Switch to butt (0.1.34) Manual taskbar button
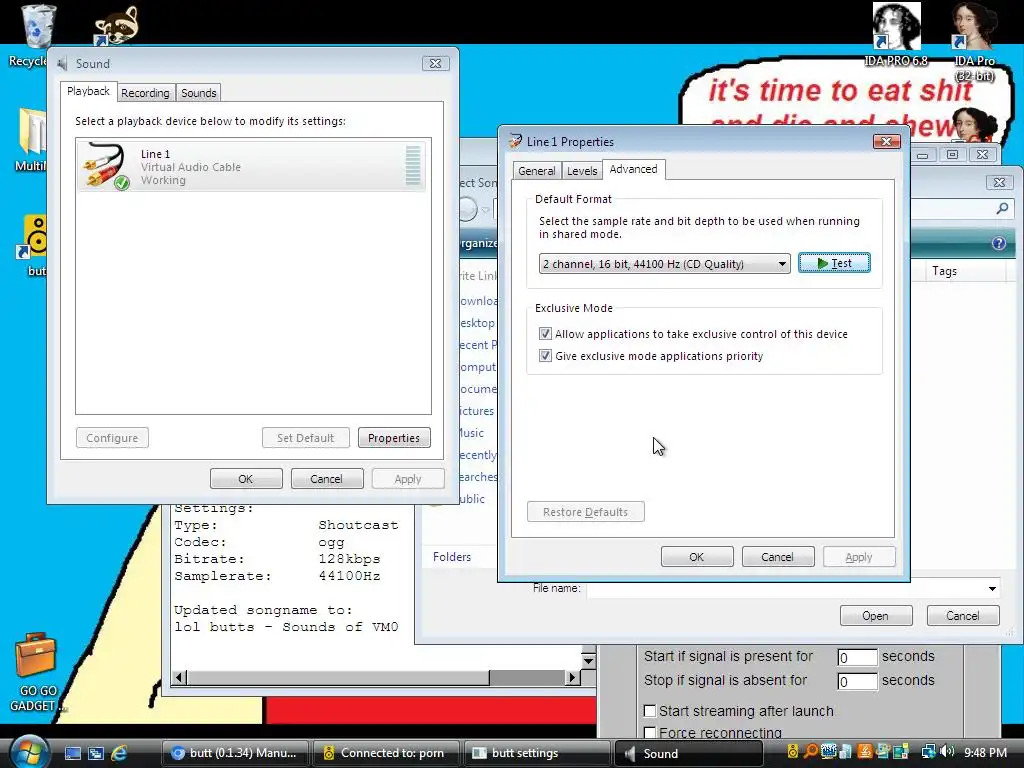 [234, 753]
